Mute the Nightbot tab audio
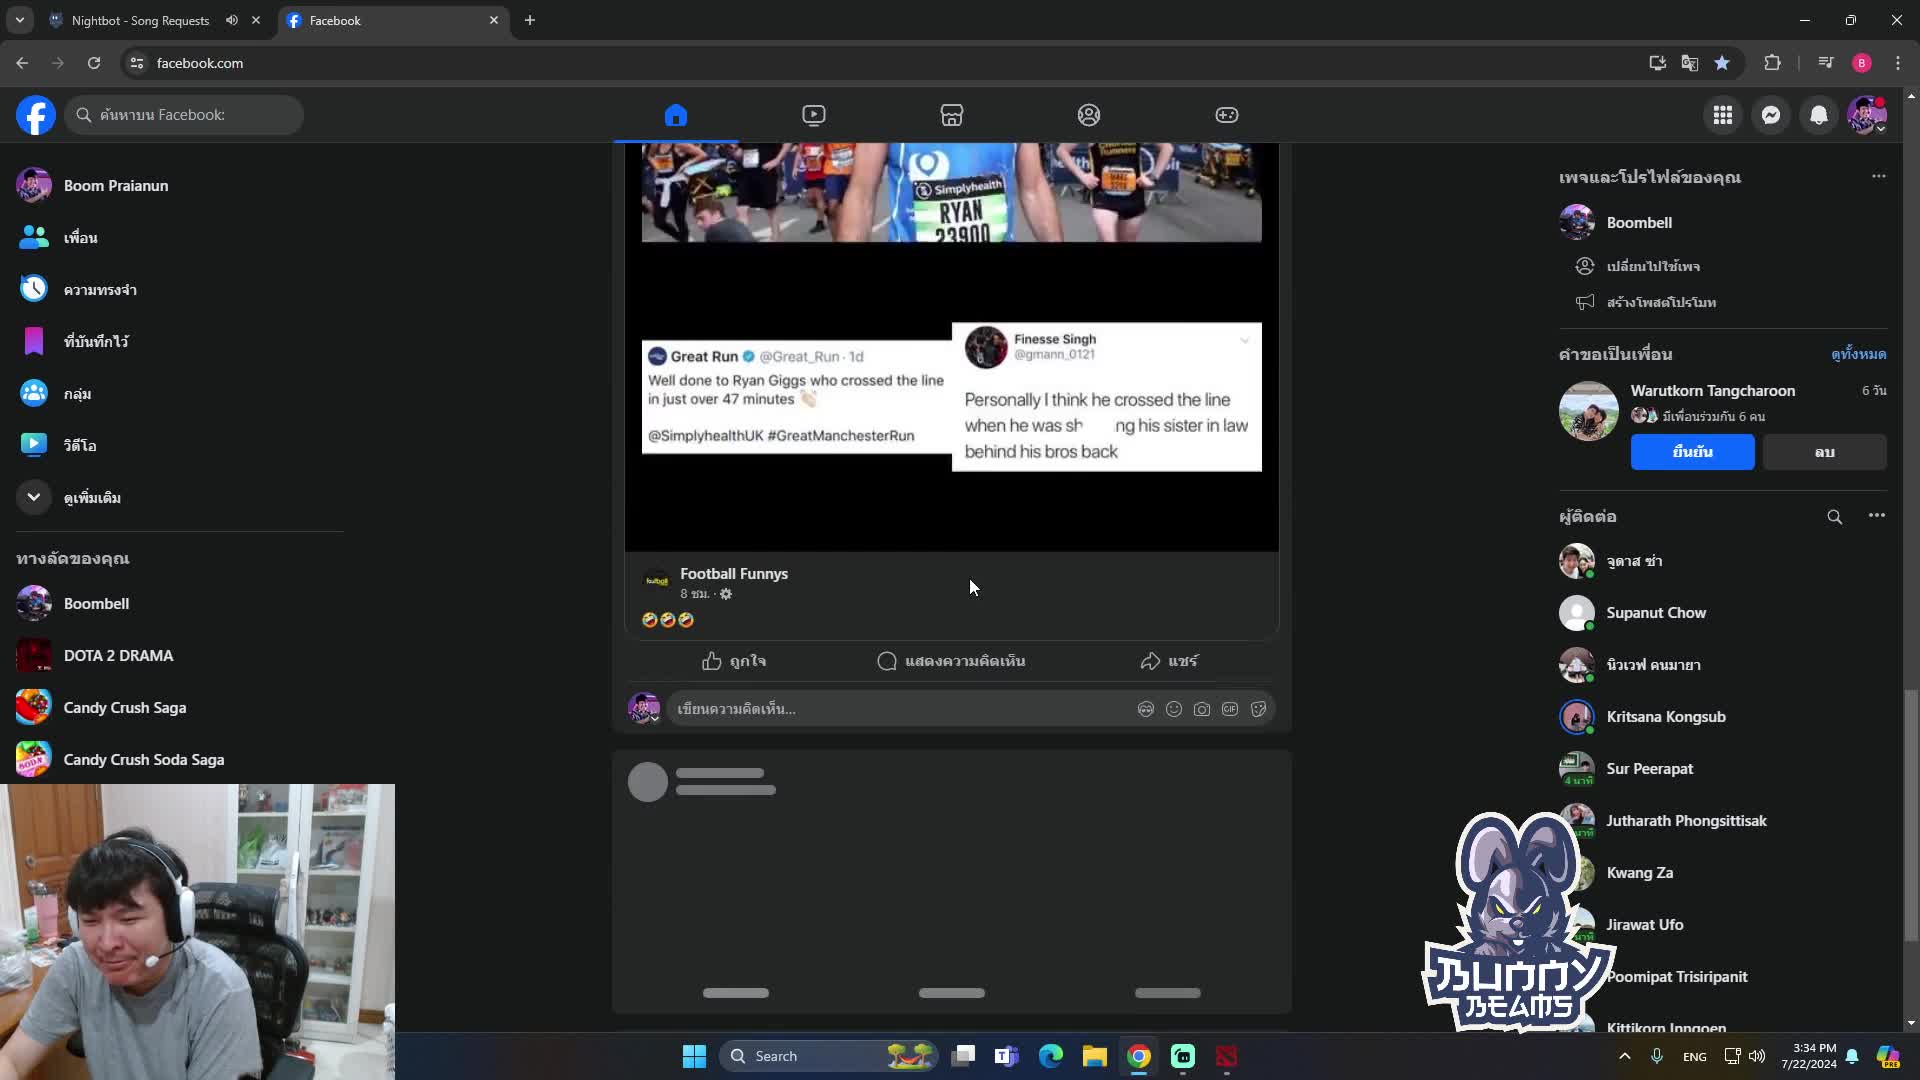Screen dimensions: 1920x1080 (x=232, y=20)
